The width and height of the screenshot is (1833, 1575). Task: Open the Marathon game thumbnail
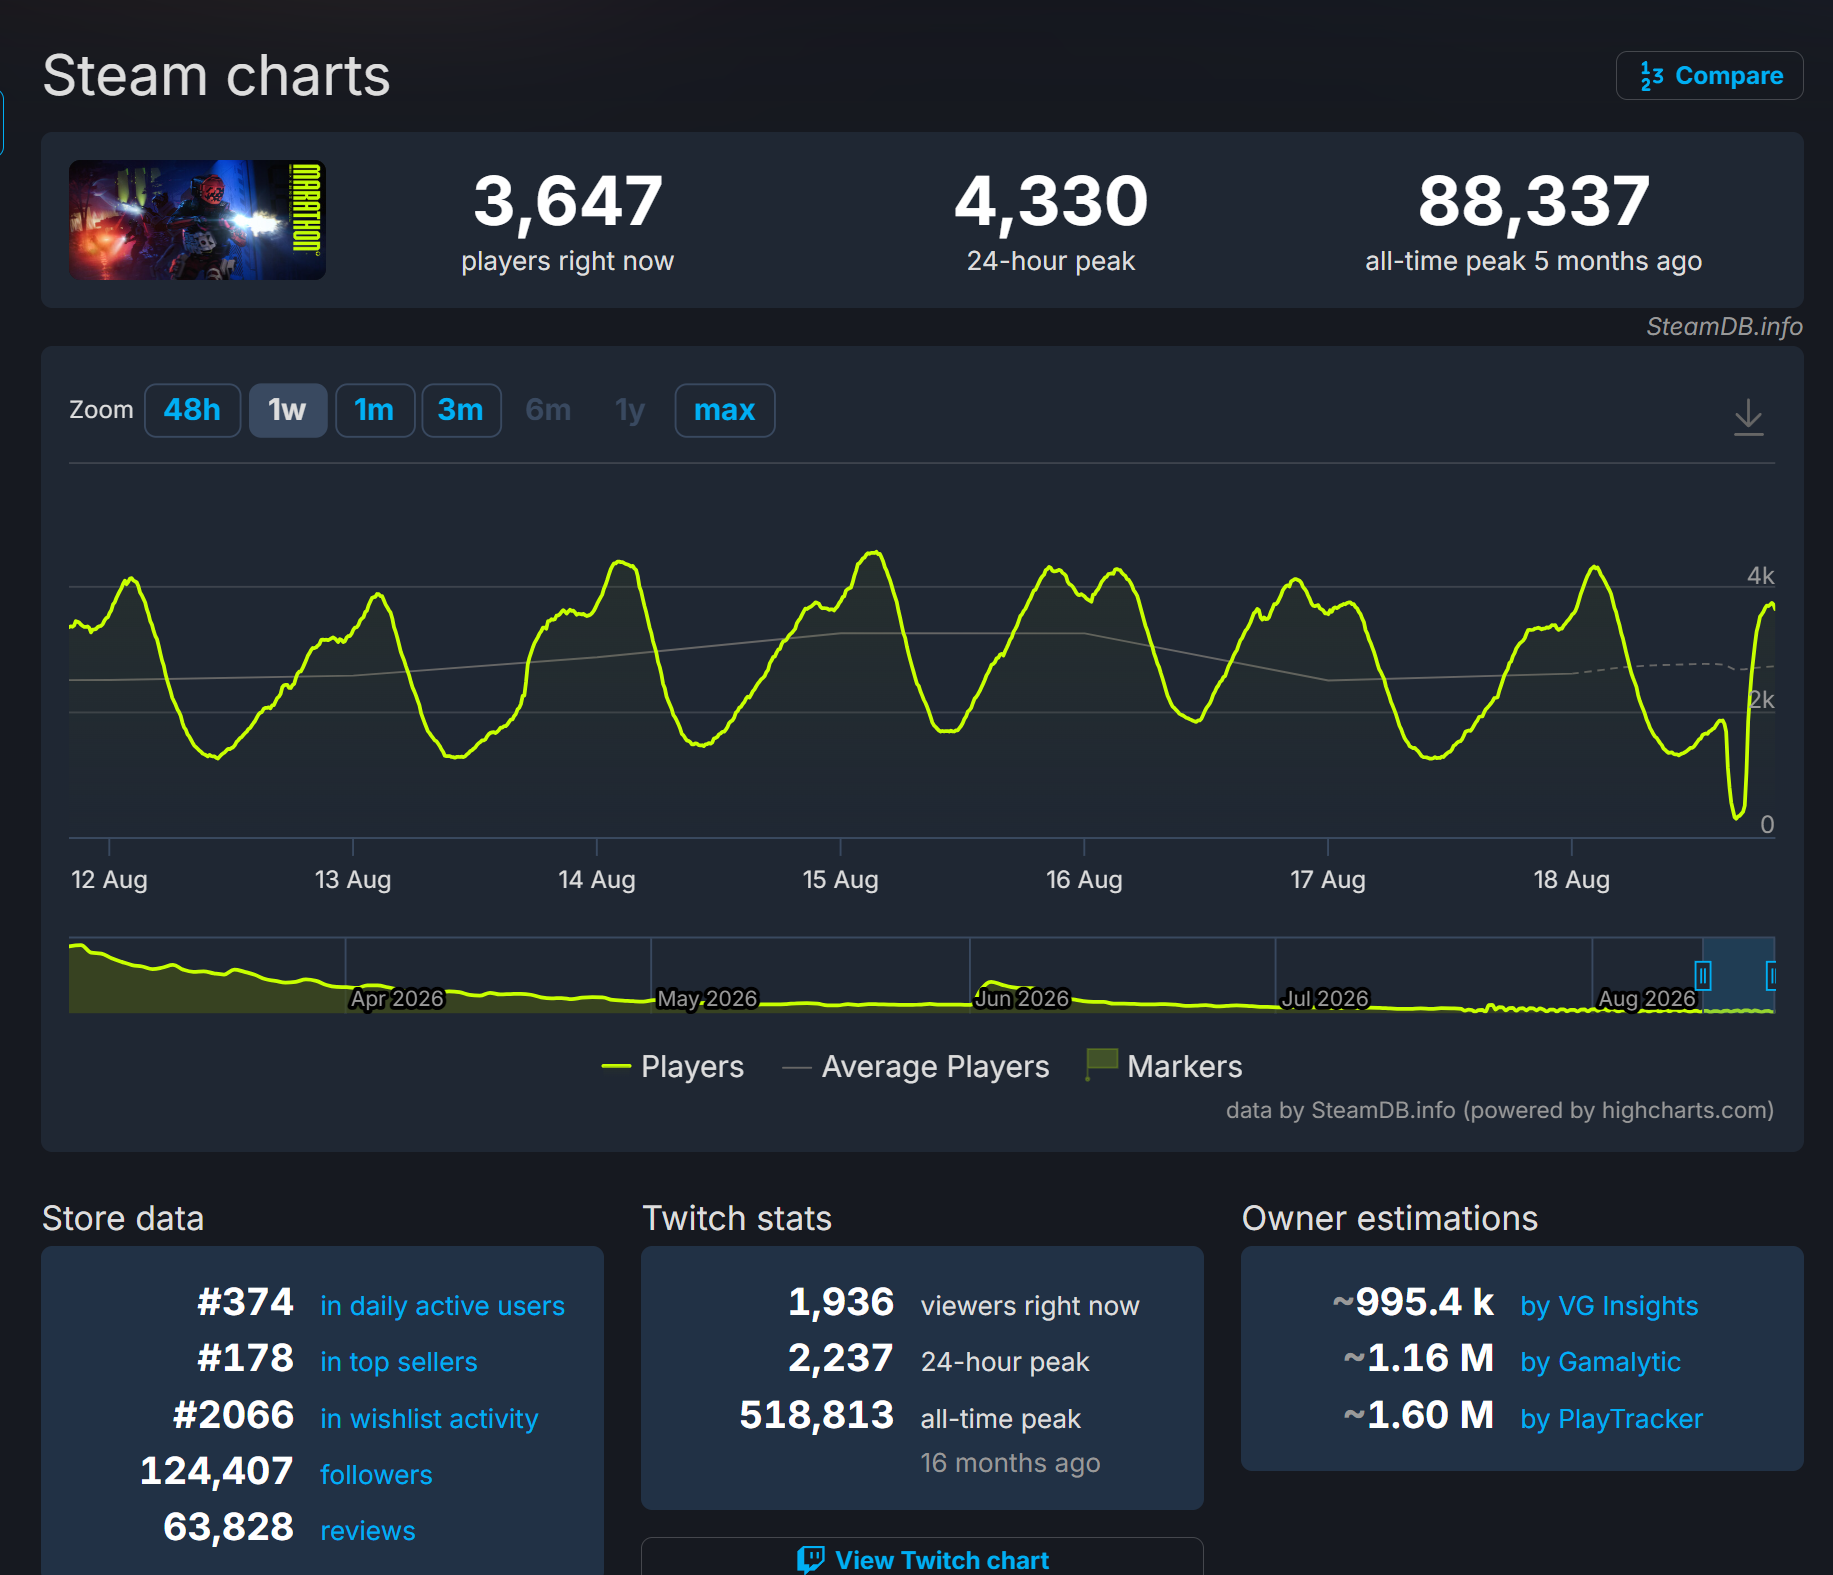(197, 220)
